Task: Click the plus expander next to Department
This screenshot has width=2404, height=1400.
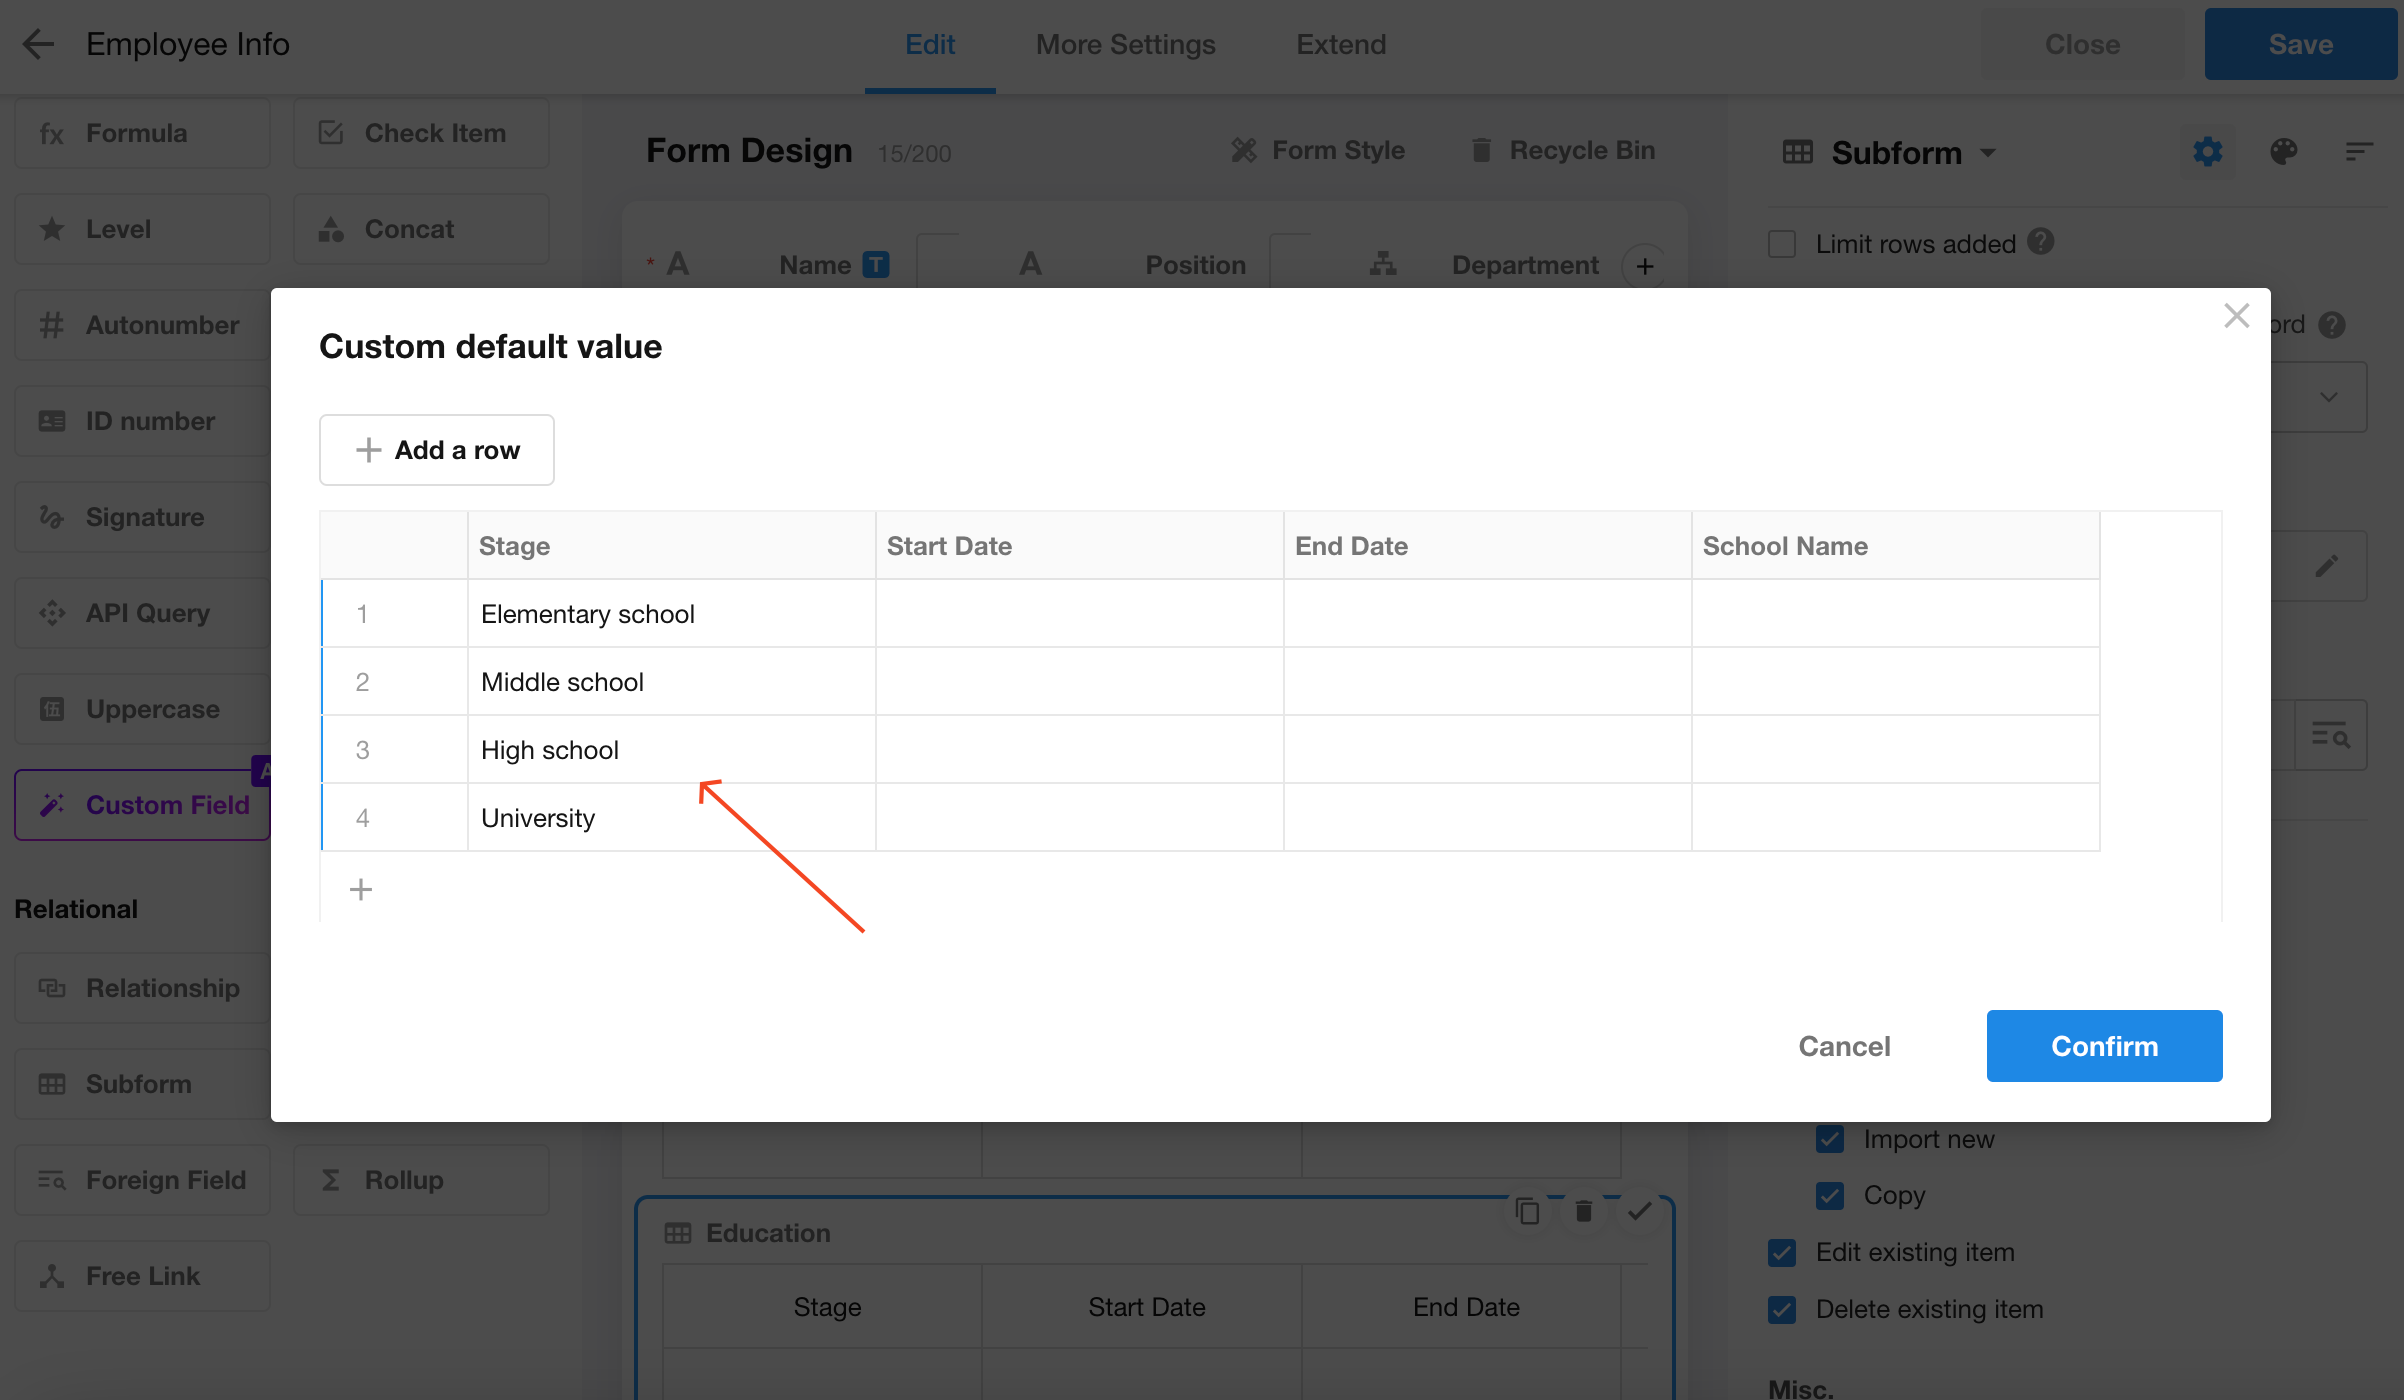Action: (x=1645, y=266)
